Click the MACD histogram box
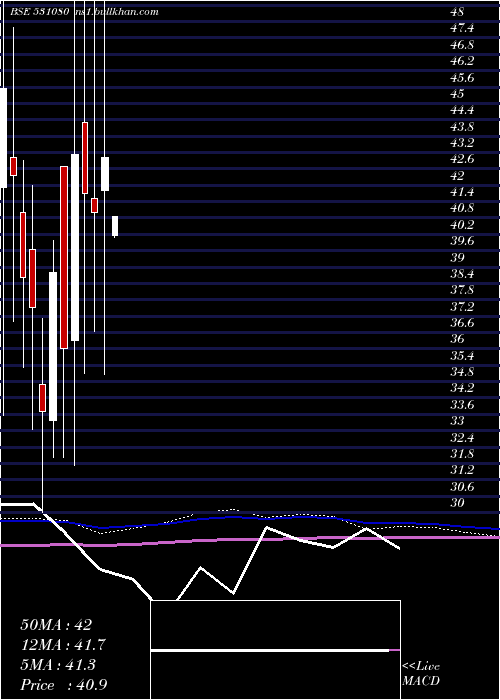Viewport: 500px width, 700px height. pyautogui.click(x=275, y=650)
